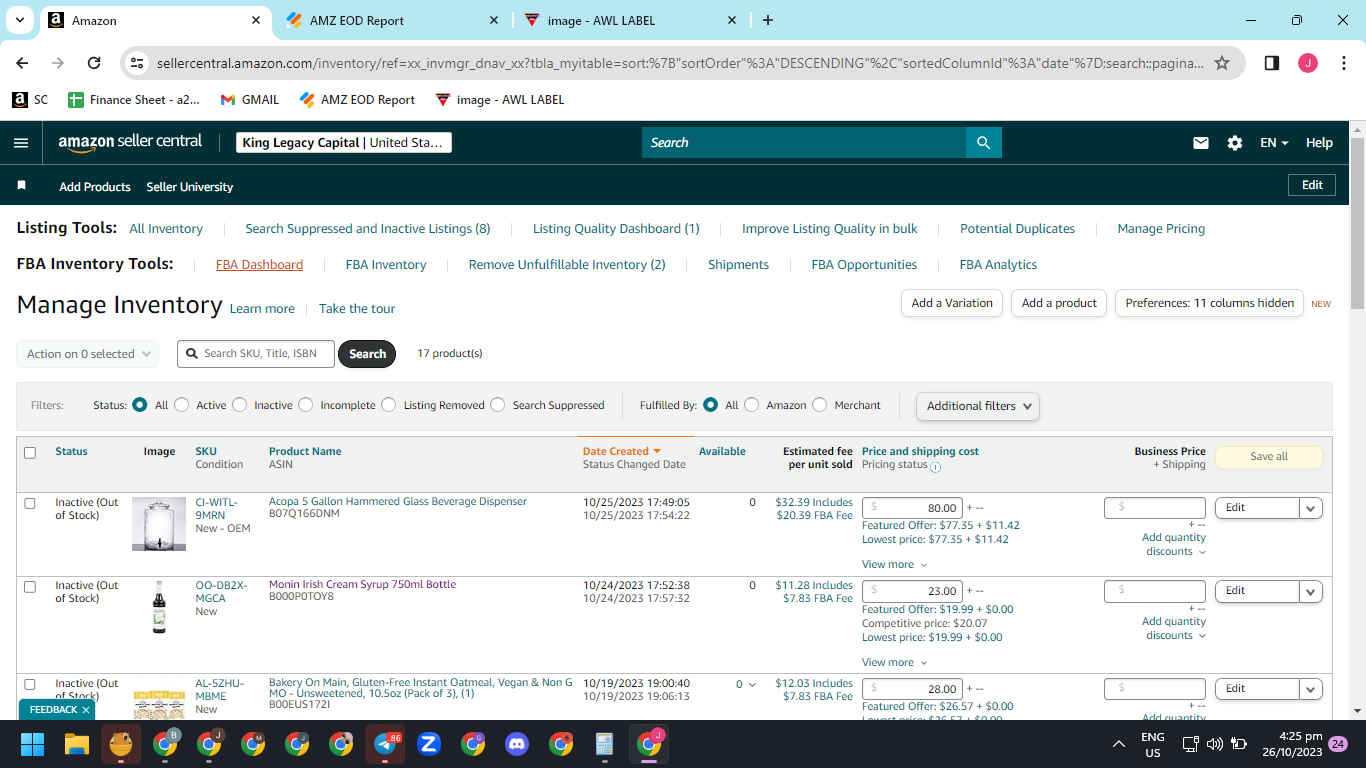Select the Monin Irish Cream Syrup row checkbox

(30, 587)
